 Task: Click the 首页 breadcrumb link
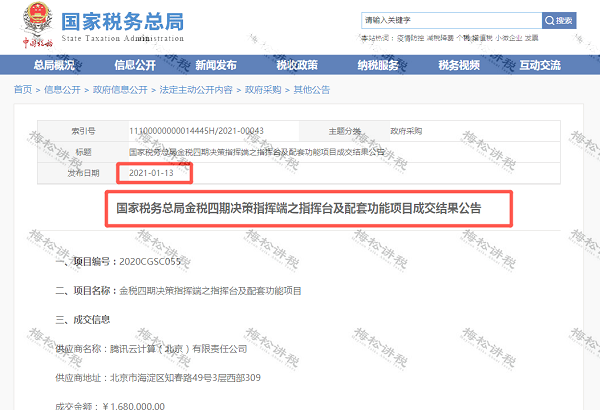[23, 90]
